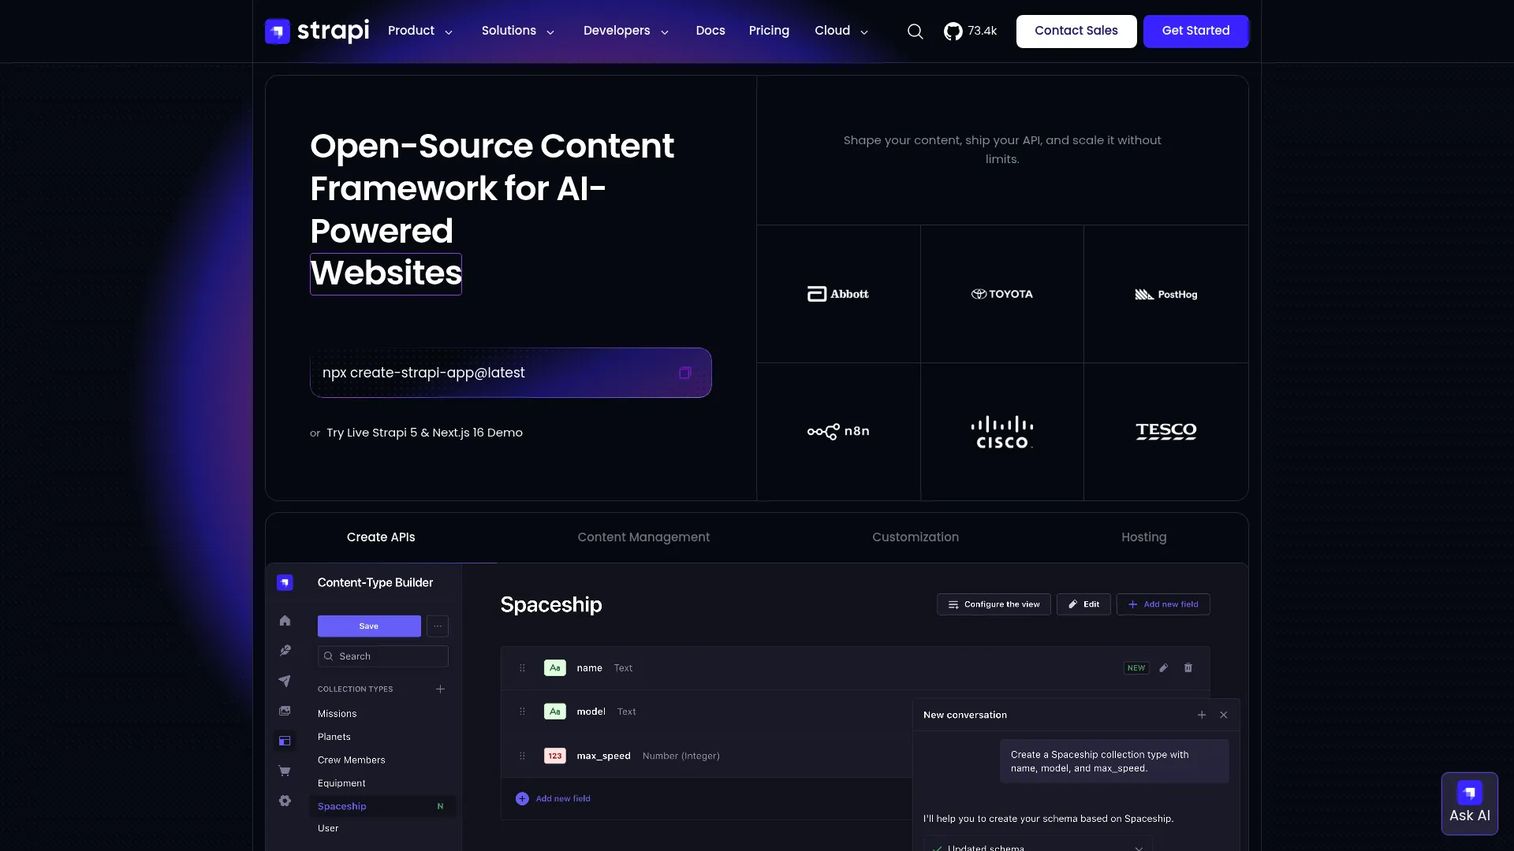Open the more options button beside Save
Screen dimensions: 1514x851
[437, 626]
